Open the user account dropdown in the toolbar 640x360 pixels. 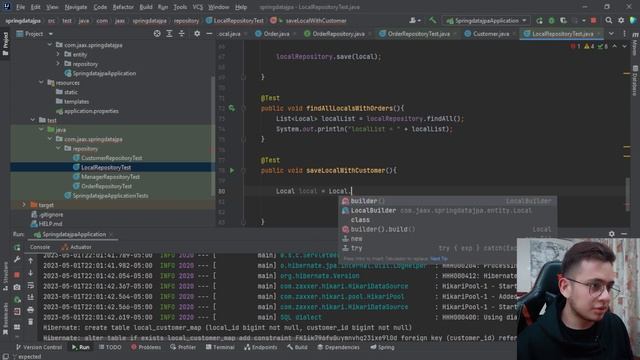[415, 20]
